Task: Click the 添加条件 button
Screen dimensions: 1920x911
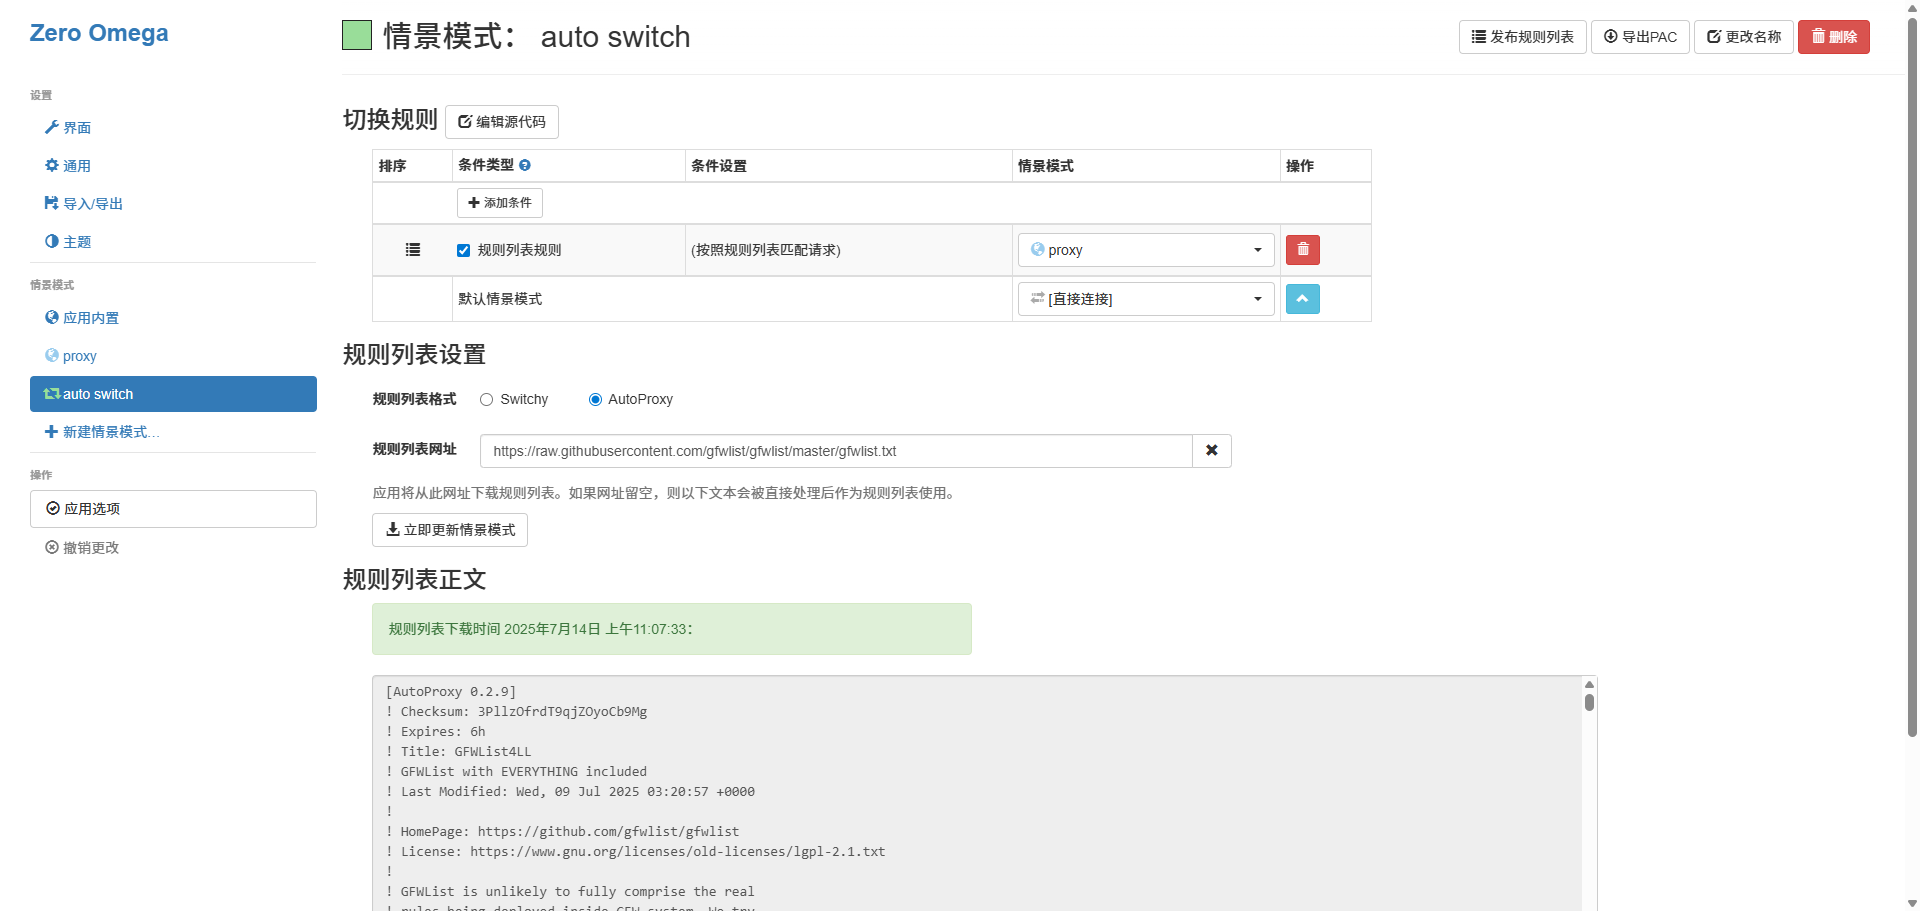Action: [500, 203]
